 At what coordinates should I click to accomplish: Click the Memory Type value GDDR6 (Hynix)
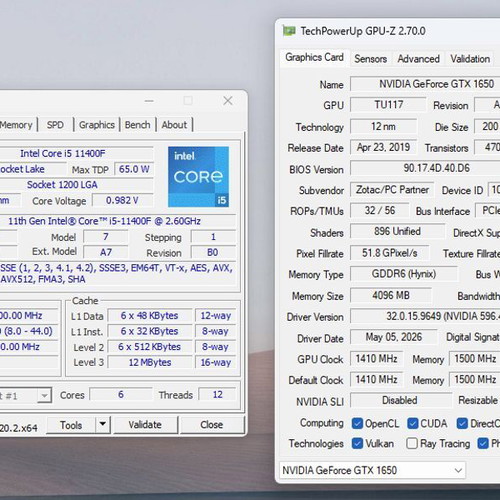pyautogui.click(x=404, y=274)
